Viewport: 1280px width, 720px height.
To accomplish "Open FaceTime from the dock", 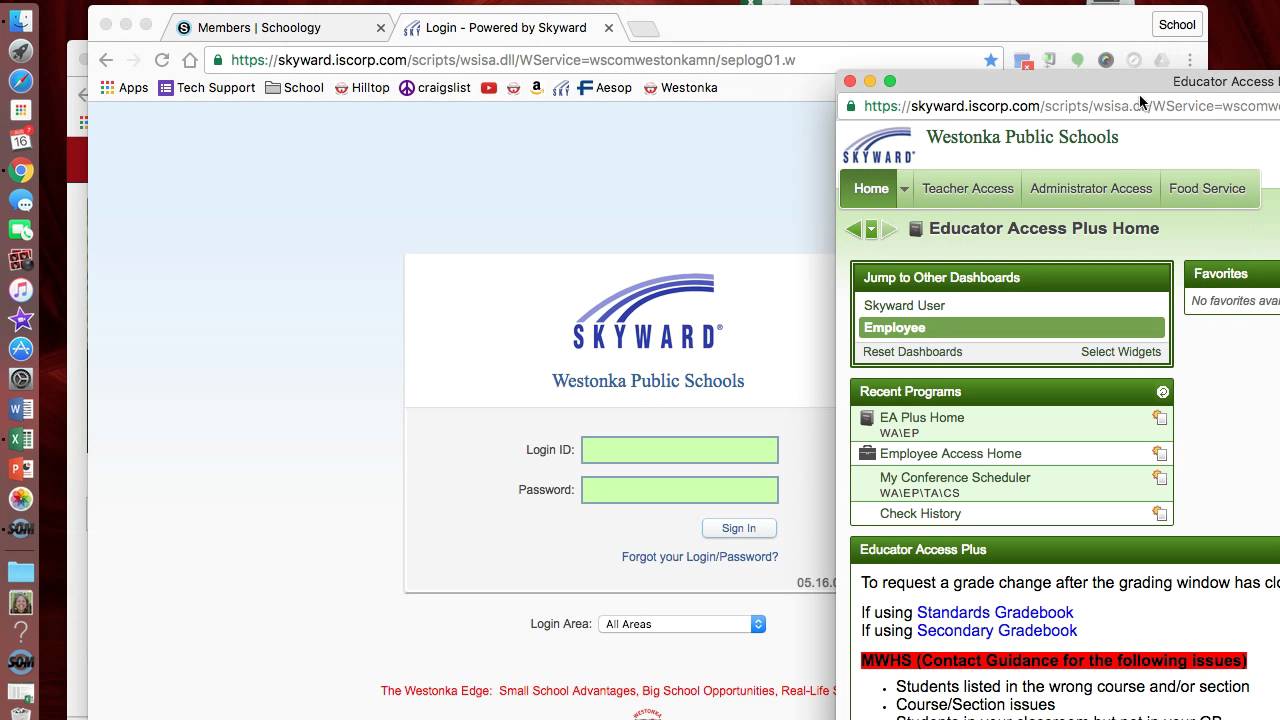I will coord(21,230).
